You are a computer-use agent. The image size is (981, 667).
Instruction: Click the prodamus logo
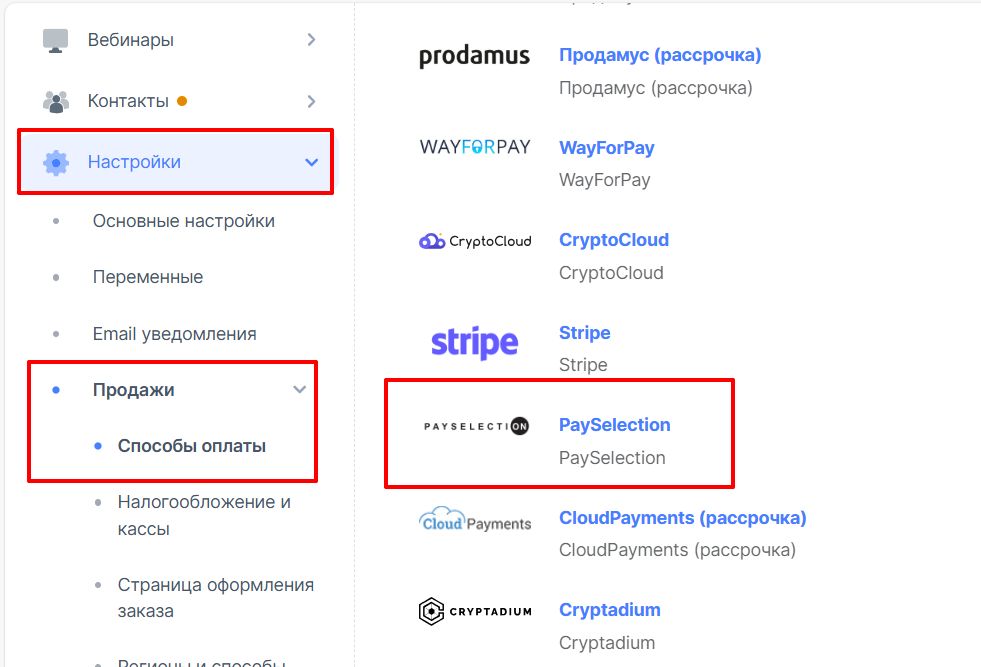pos(474,56)
